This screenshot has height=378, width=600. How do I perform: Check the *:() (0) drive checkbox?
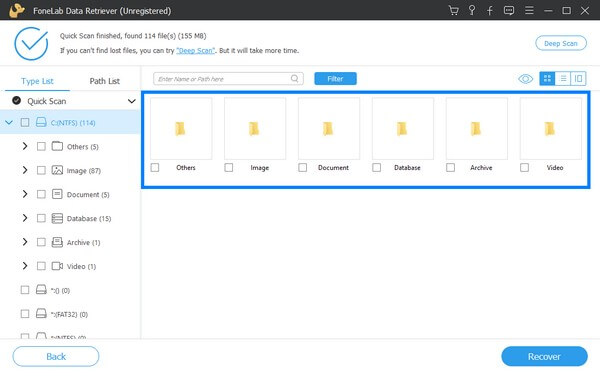pyautogui.click(x=25, y=290)
